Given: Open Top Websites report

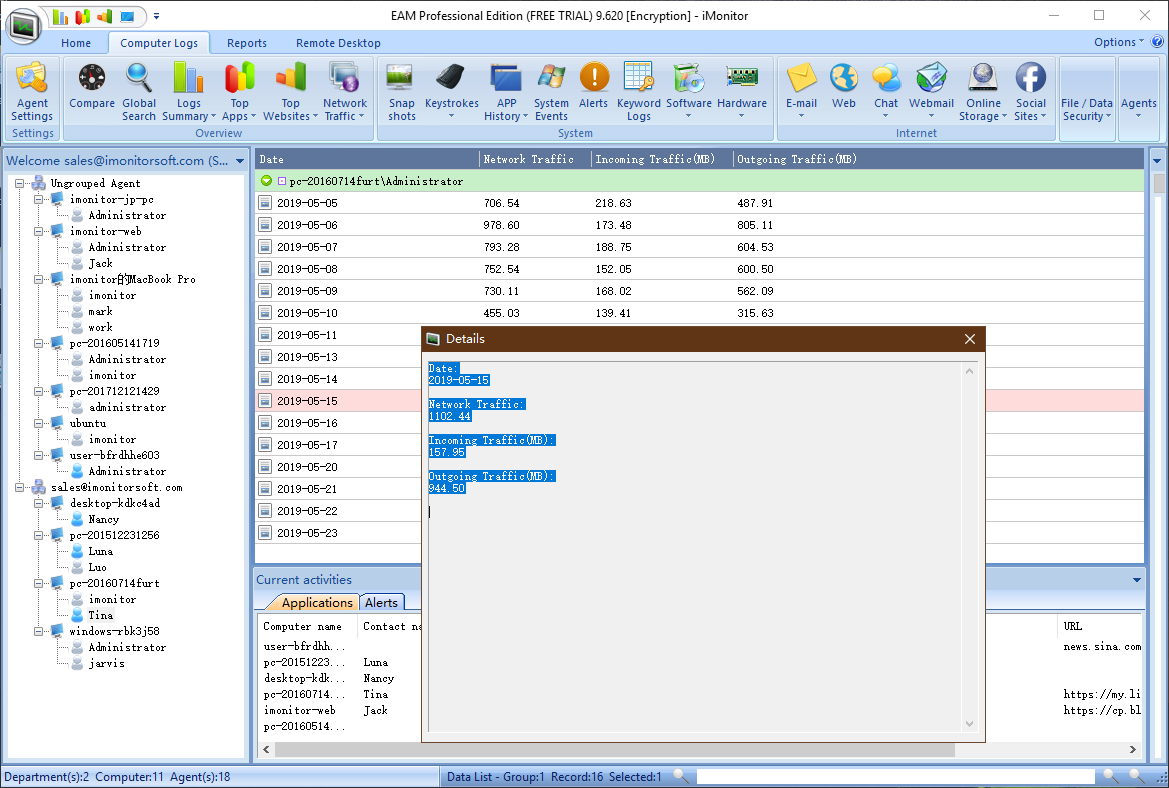Looking at the screenshot, I should pos(290,92).
